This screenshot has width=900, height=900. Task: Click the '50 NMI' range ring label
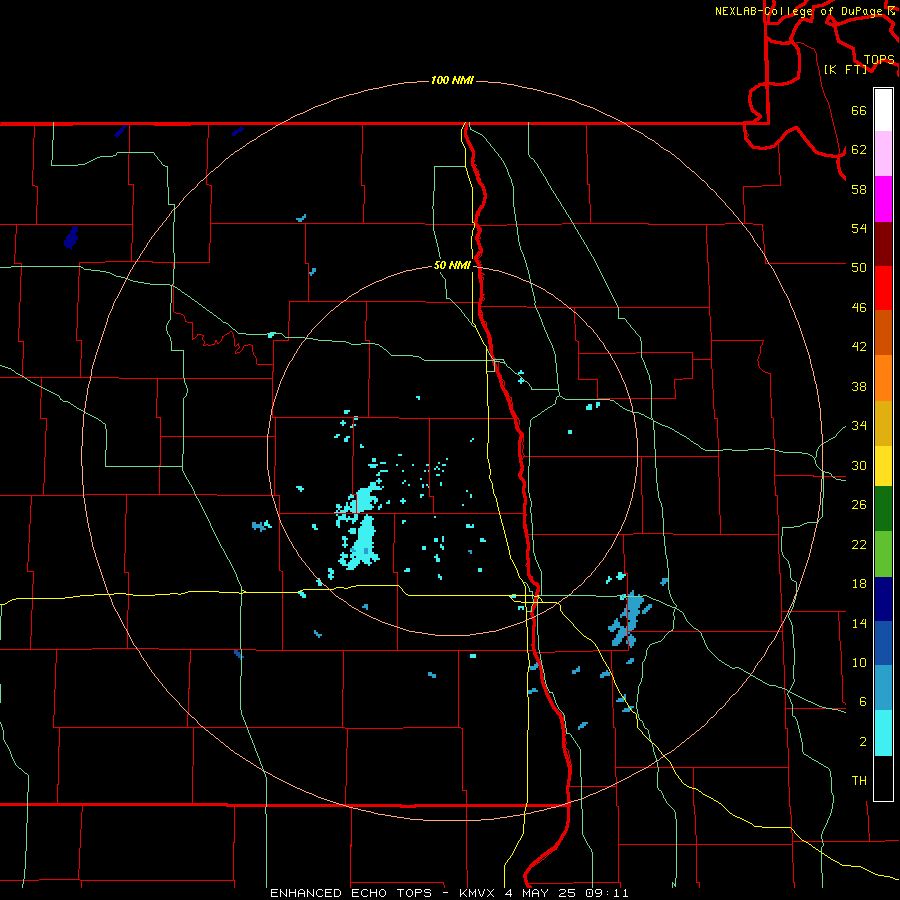tap(452, 265)
